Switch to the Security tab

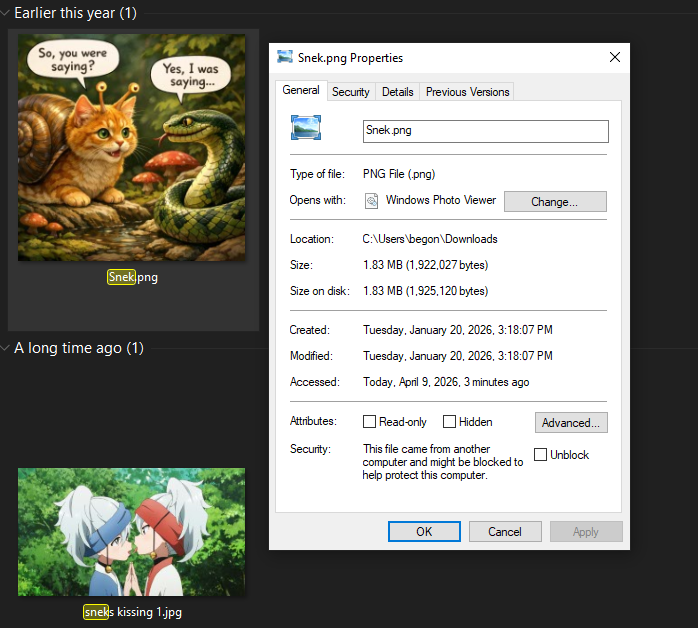pyautogui.click(x=351, y=92)
